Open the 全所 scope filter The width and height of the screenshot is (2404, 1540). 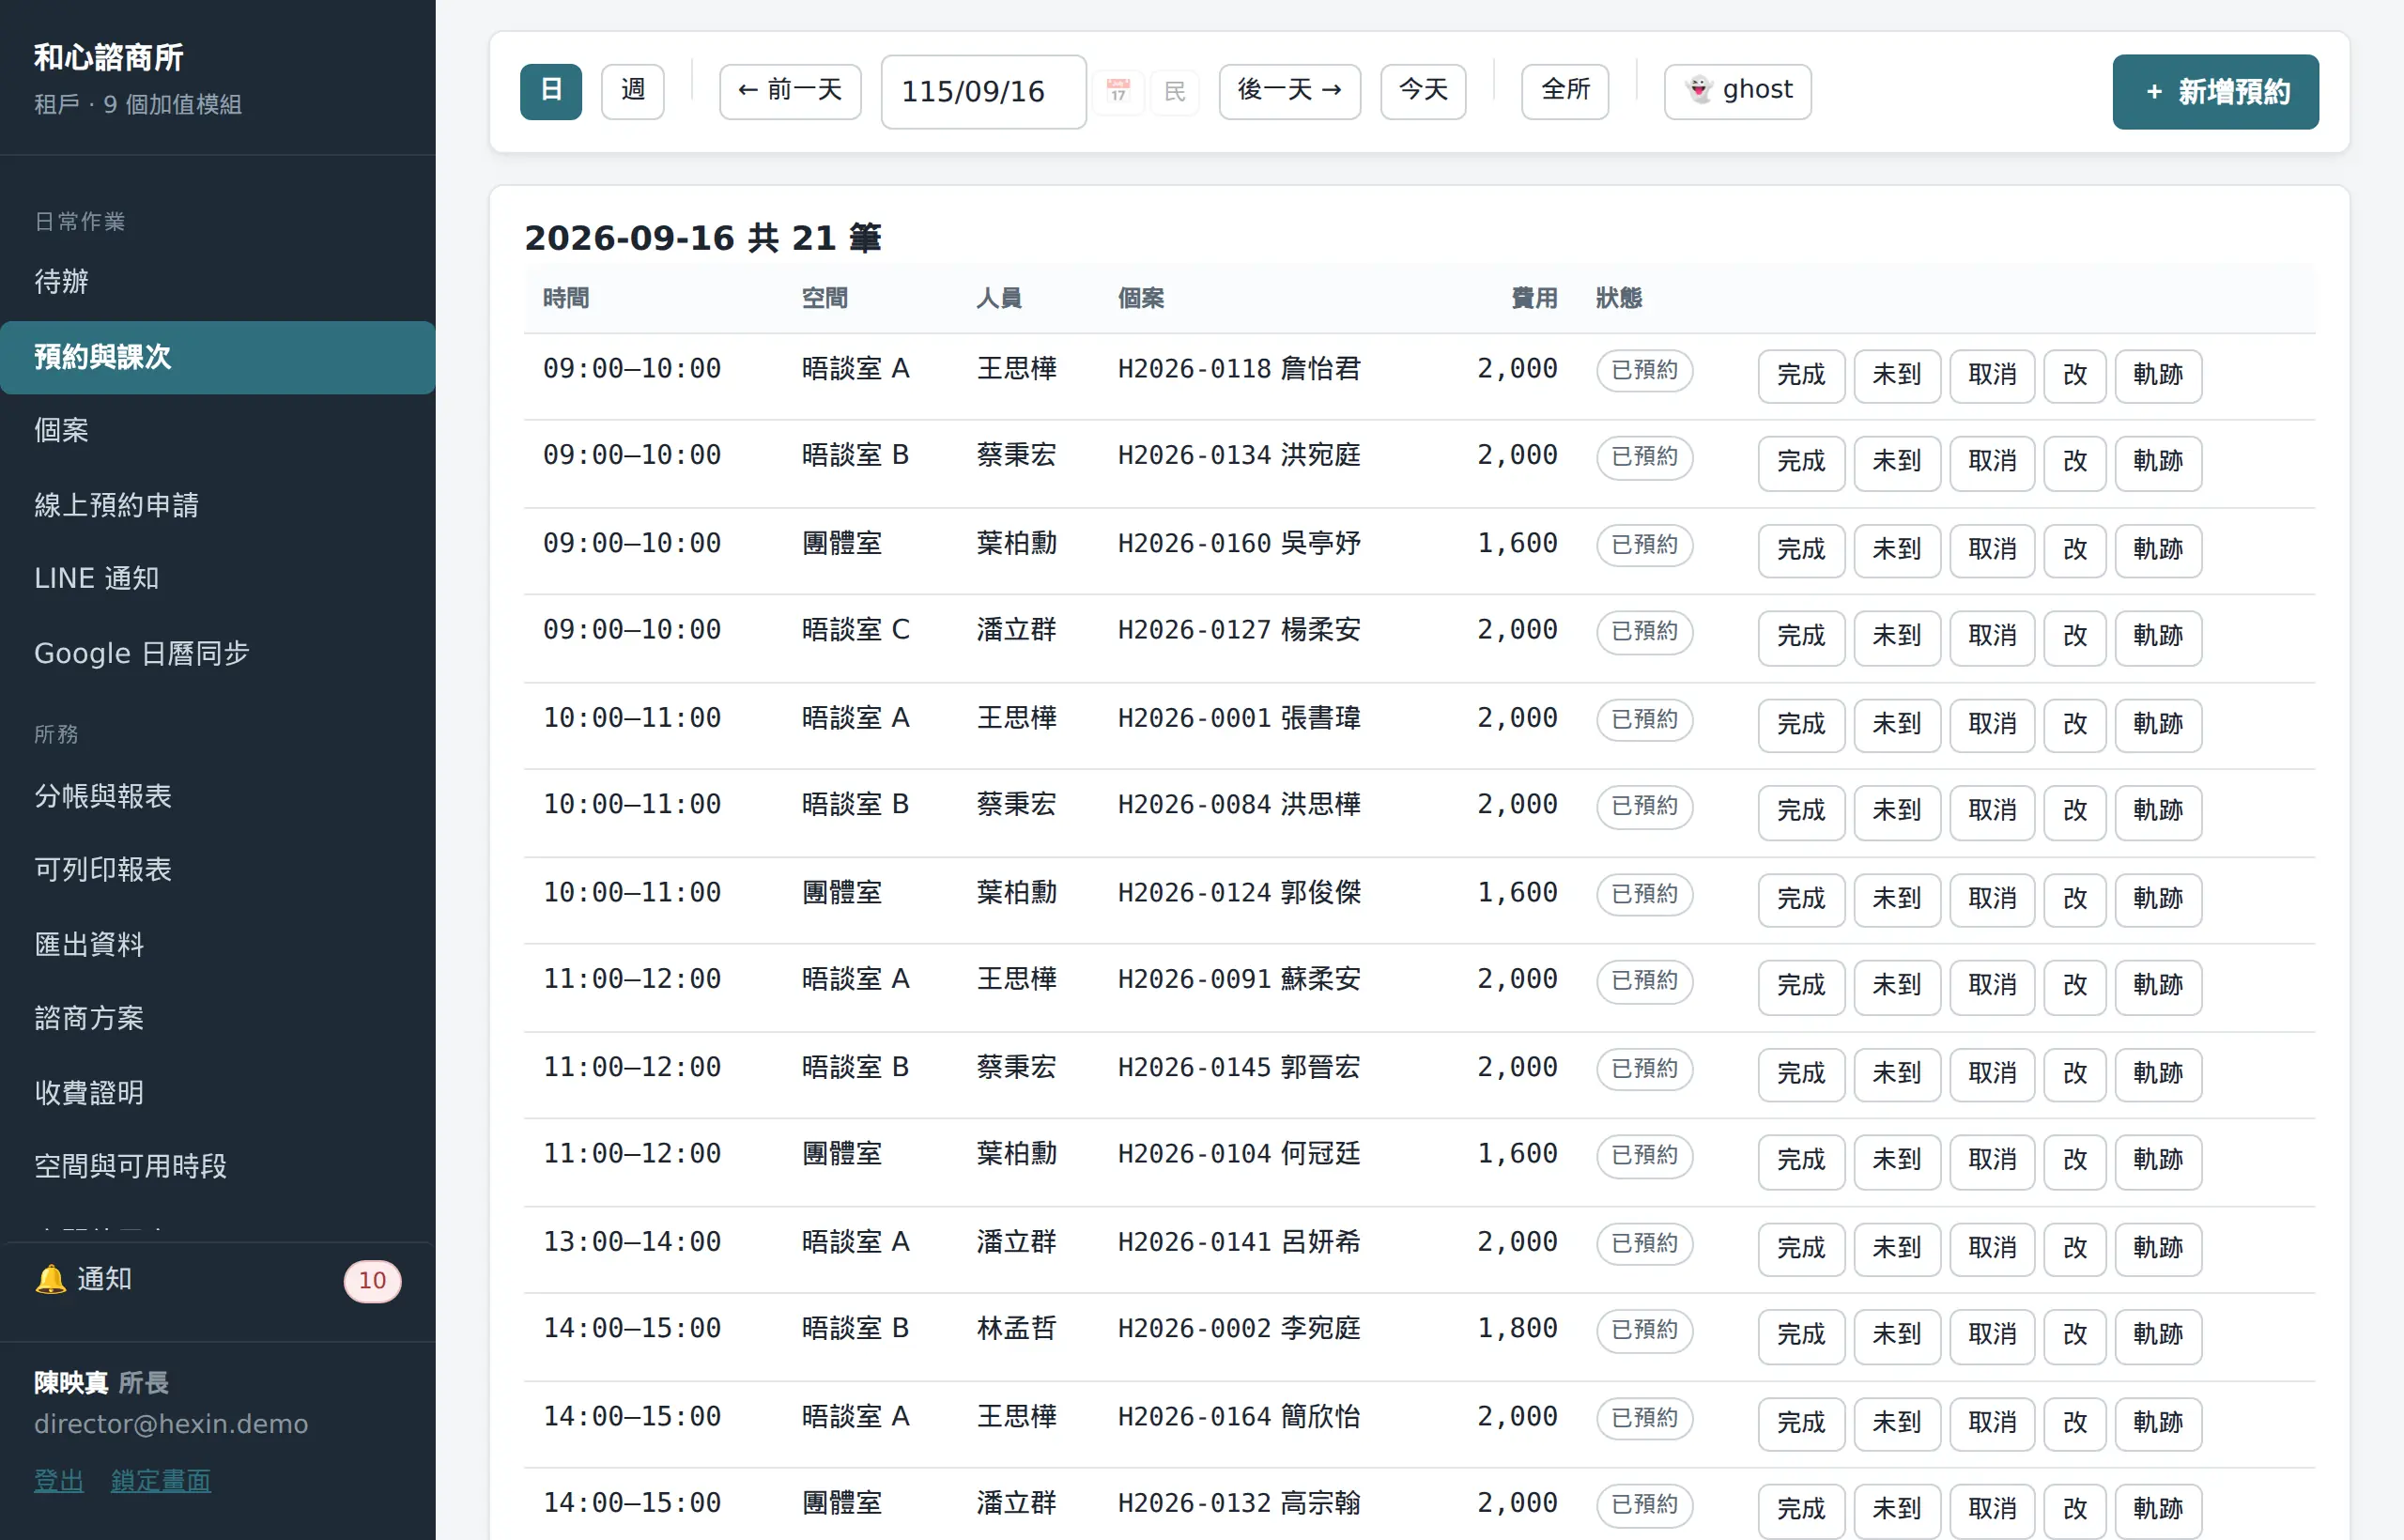coord(1565,91)
